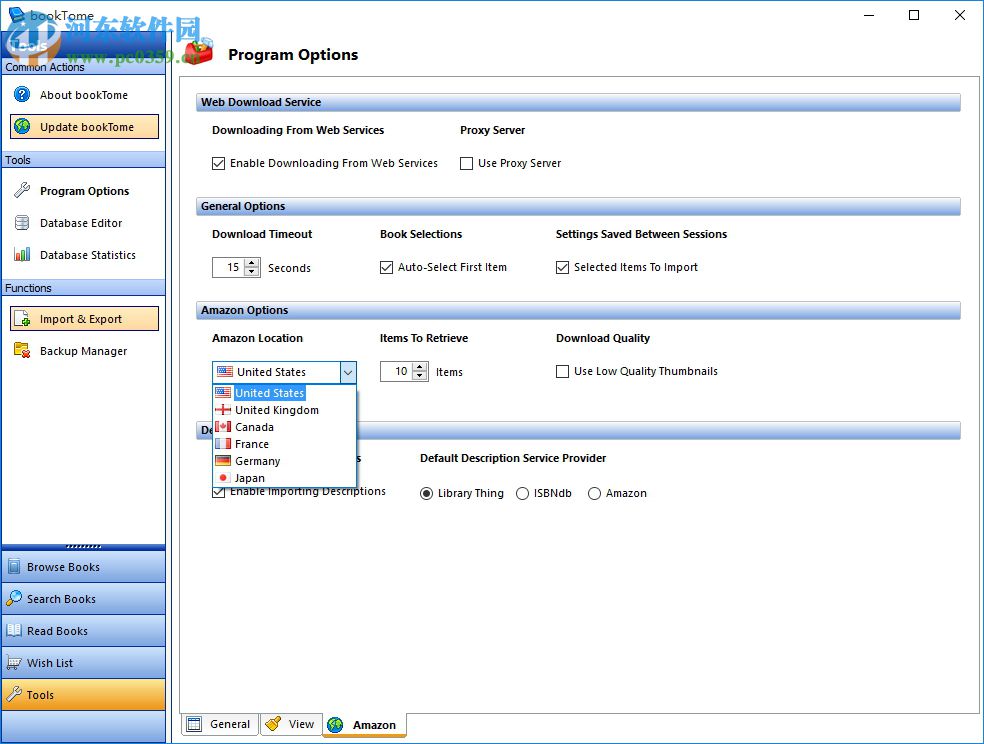Open the Tools navigation section
The image size is (984, 744).
coord(83,694)
